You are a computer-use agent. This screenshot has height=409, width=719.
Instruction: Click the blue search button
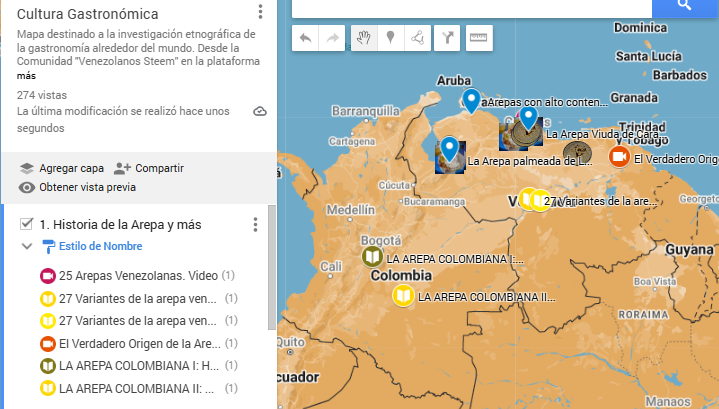coord(685,6)
